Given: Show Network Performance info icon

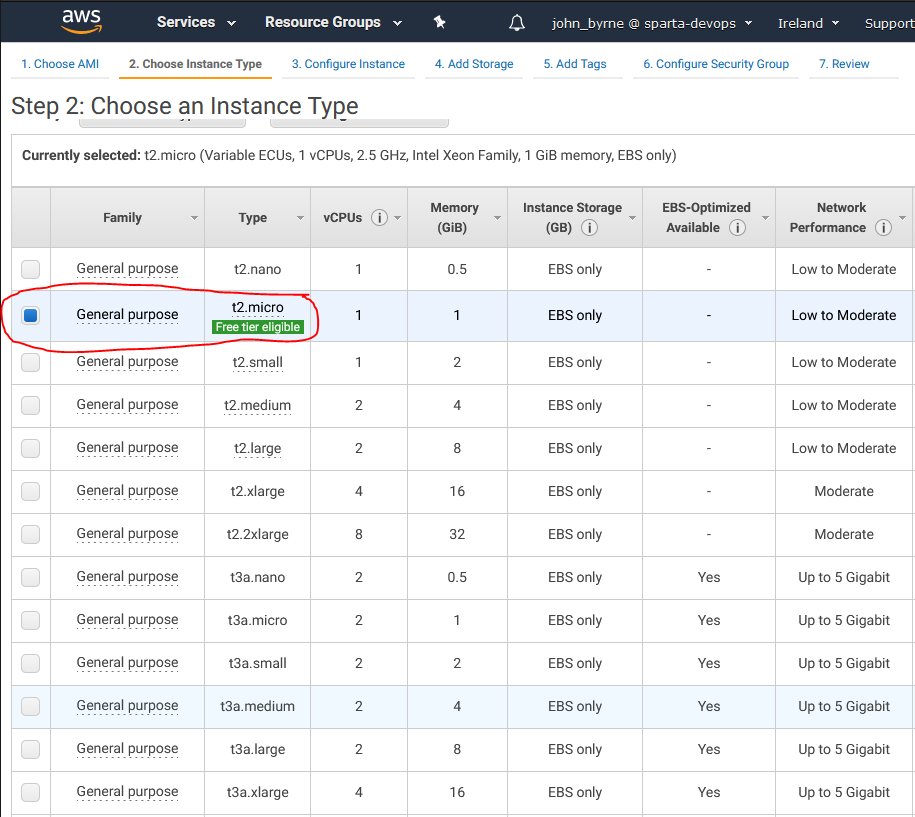Looking at the screenshot, I should [883, 228].
